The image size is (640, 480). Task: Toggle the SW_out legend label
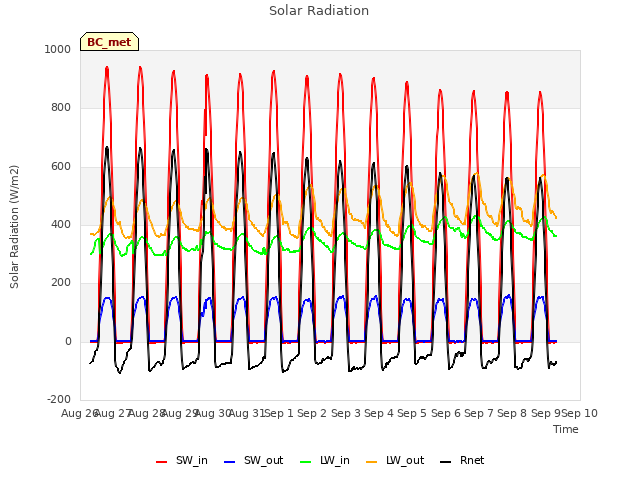(264, 460)
